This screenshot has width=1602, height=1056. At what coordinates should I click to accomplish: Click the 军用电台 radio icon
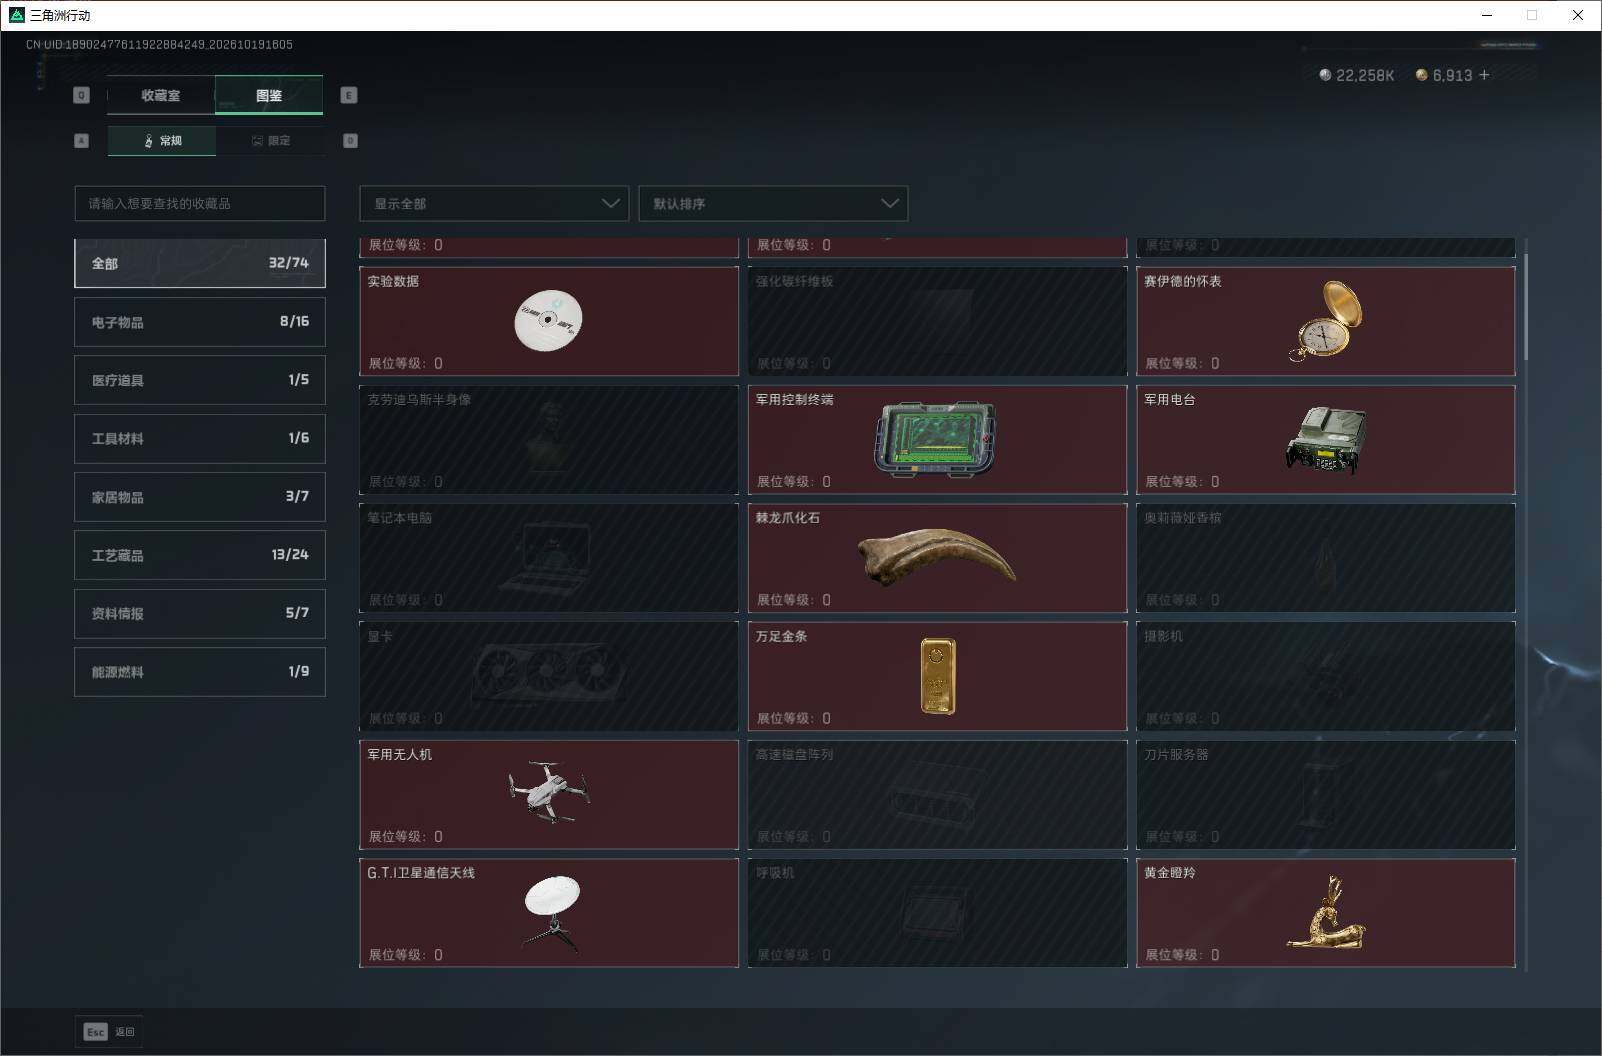tap(1326, 439)
